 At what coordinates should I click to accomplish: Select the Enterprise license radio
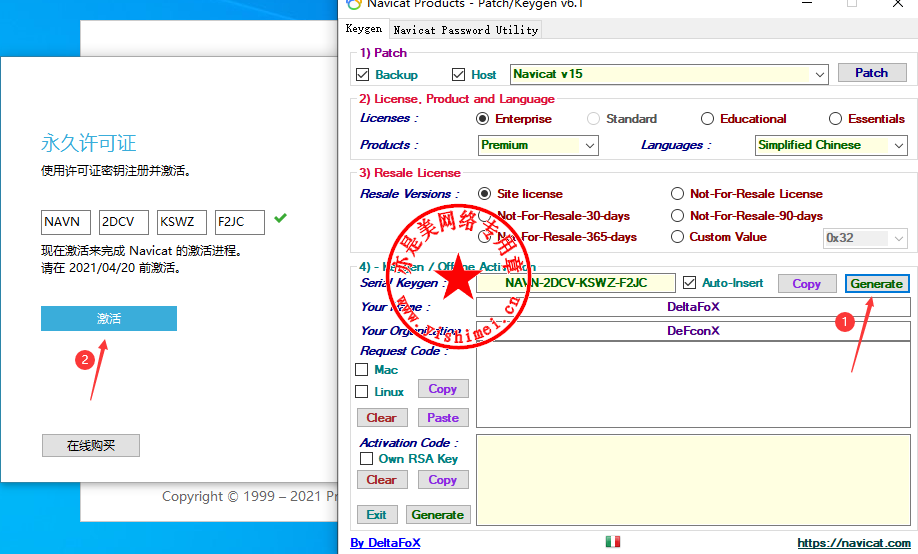click(482, 119)
